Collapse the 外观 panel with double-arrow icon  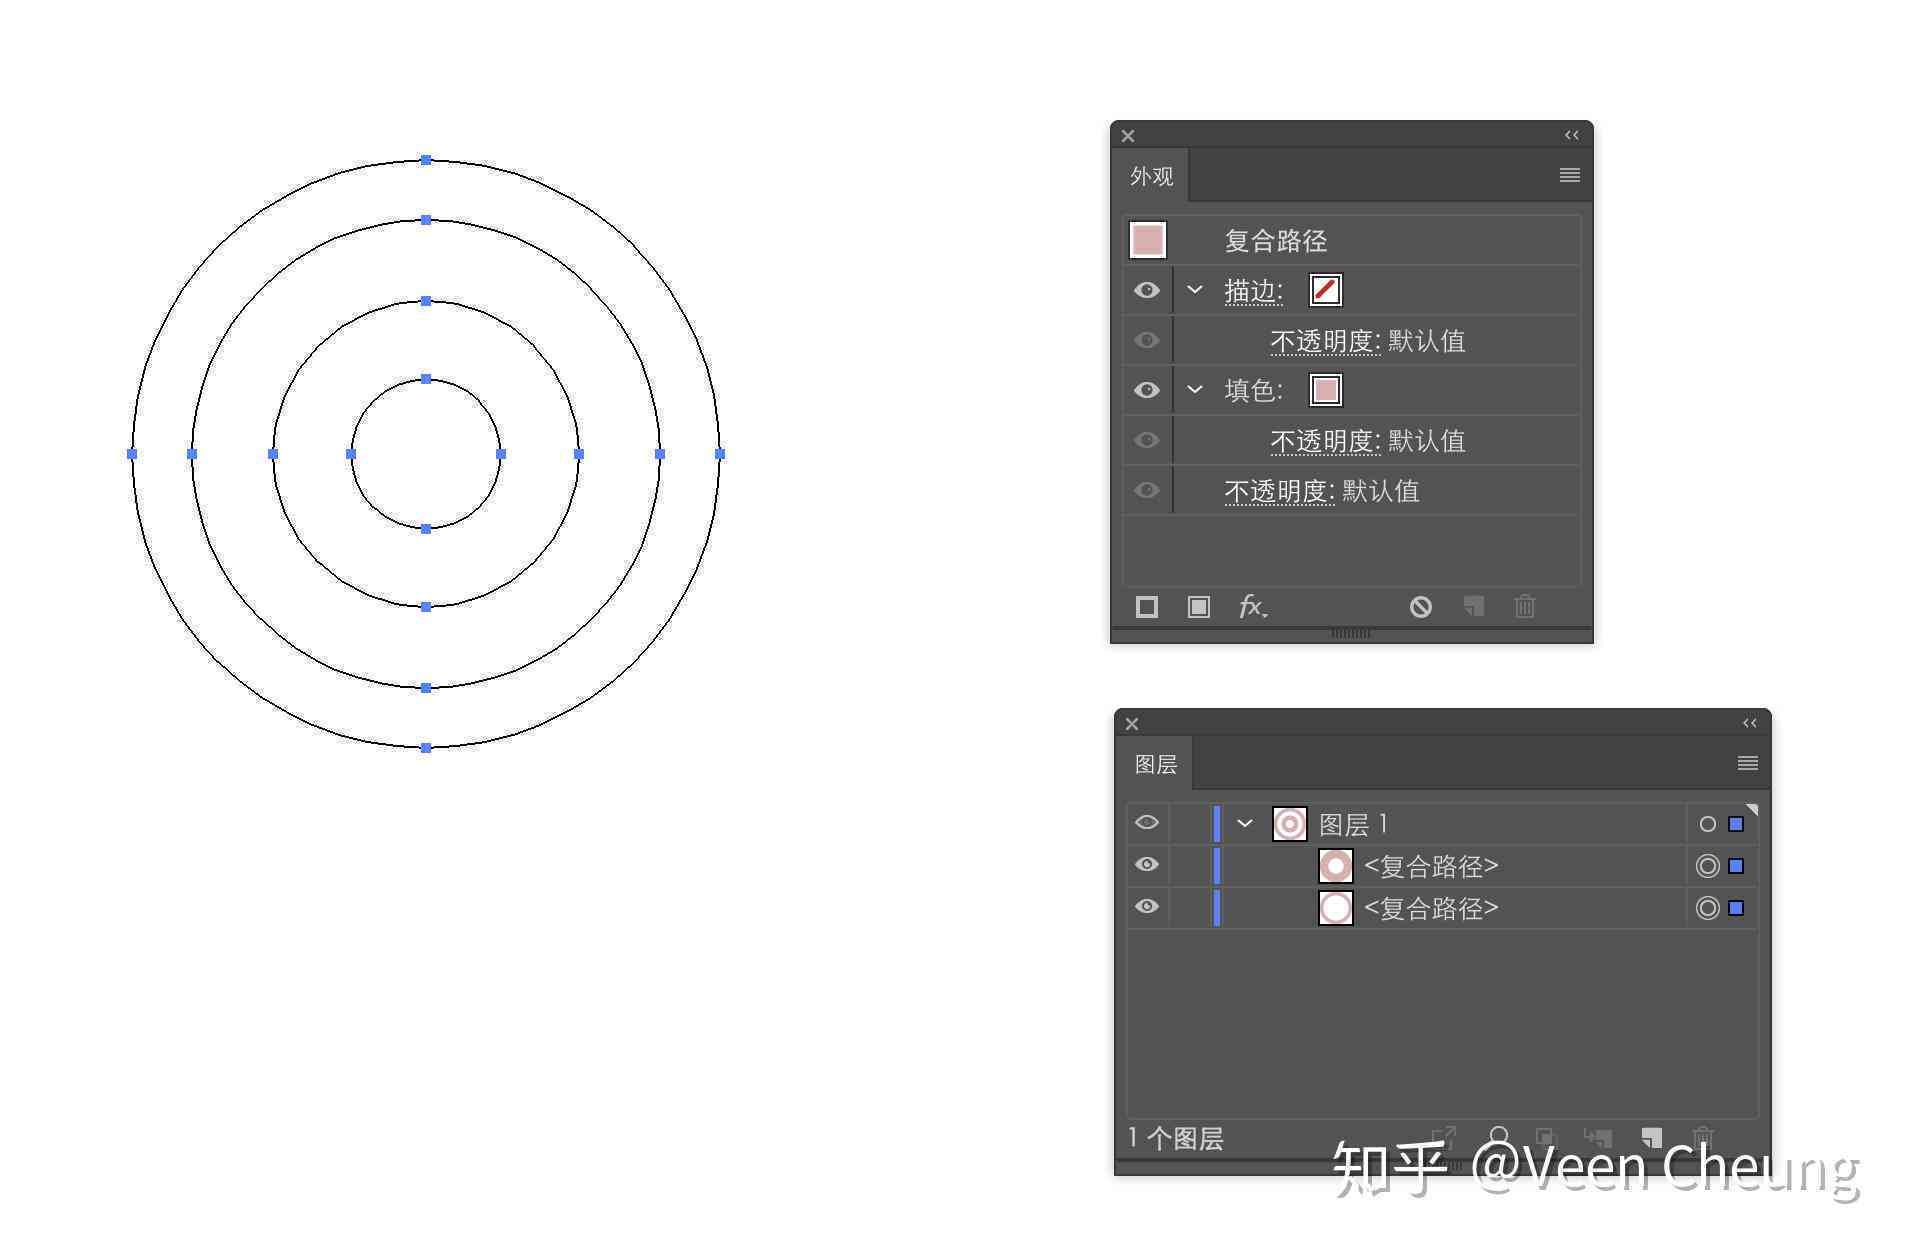tap(1572, 135)
